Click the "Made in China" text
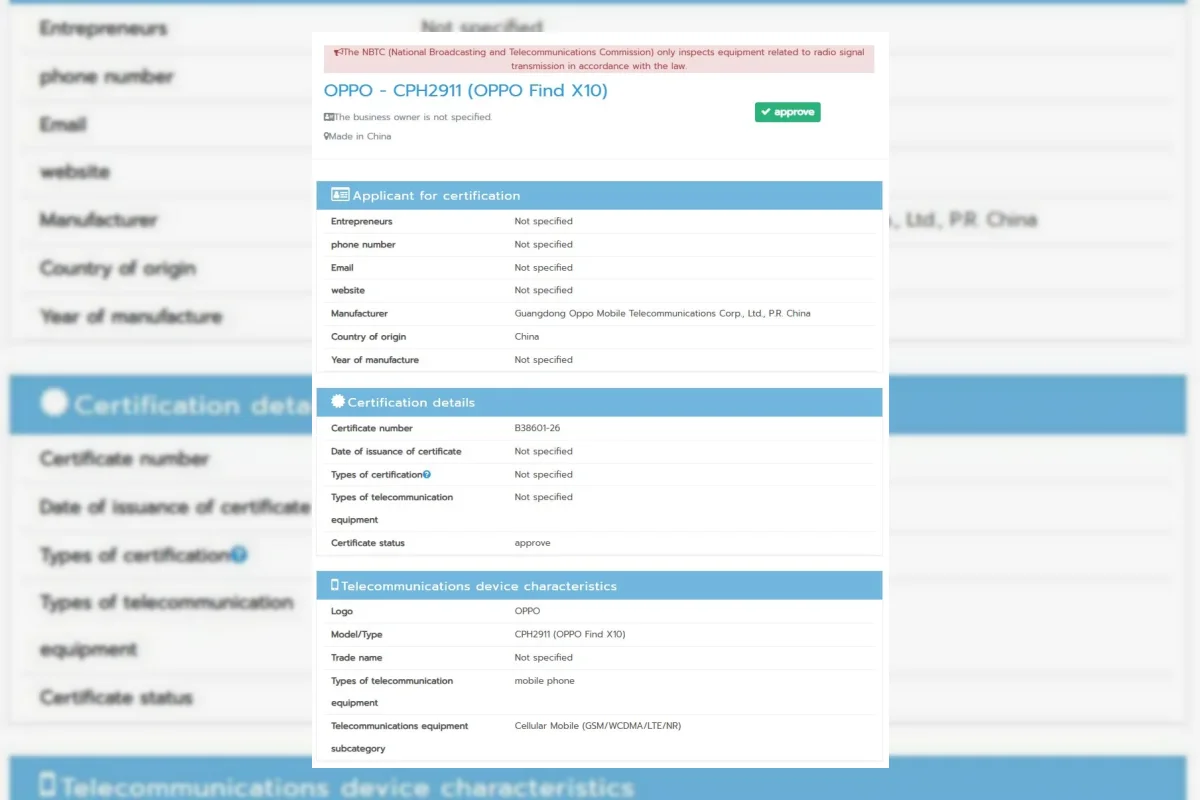1200x800 pixels. tap(360, 136)
